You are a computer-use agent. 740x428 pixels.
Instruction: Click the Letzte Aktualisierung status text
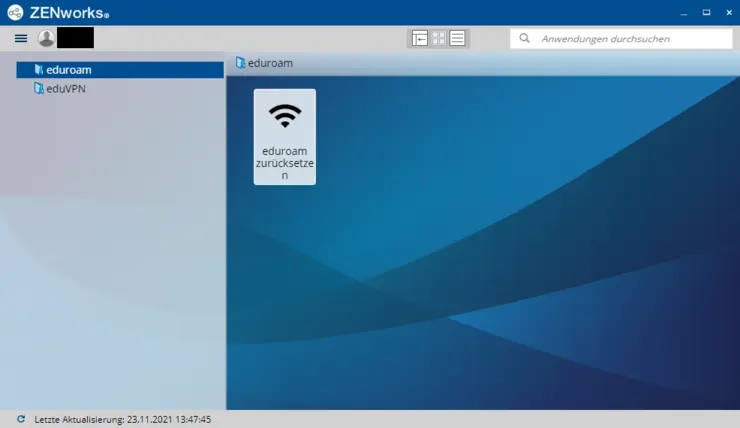click(122, 420)
